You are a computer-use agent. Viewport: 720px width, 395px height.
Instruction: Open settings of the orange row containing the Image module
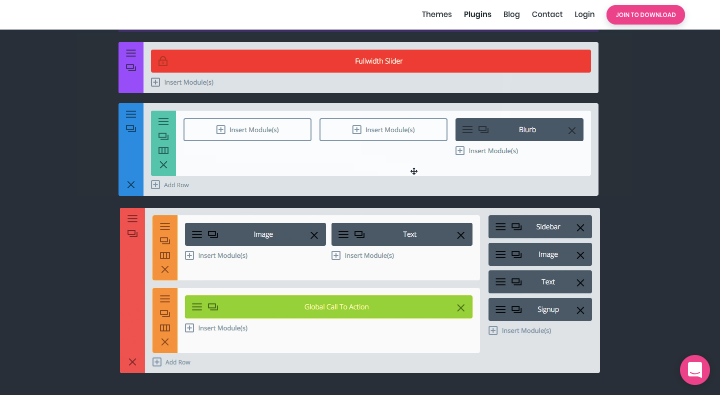(165, 226)
